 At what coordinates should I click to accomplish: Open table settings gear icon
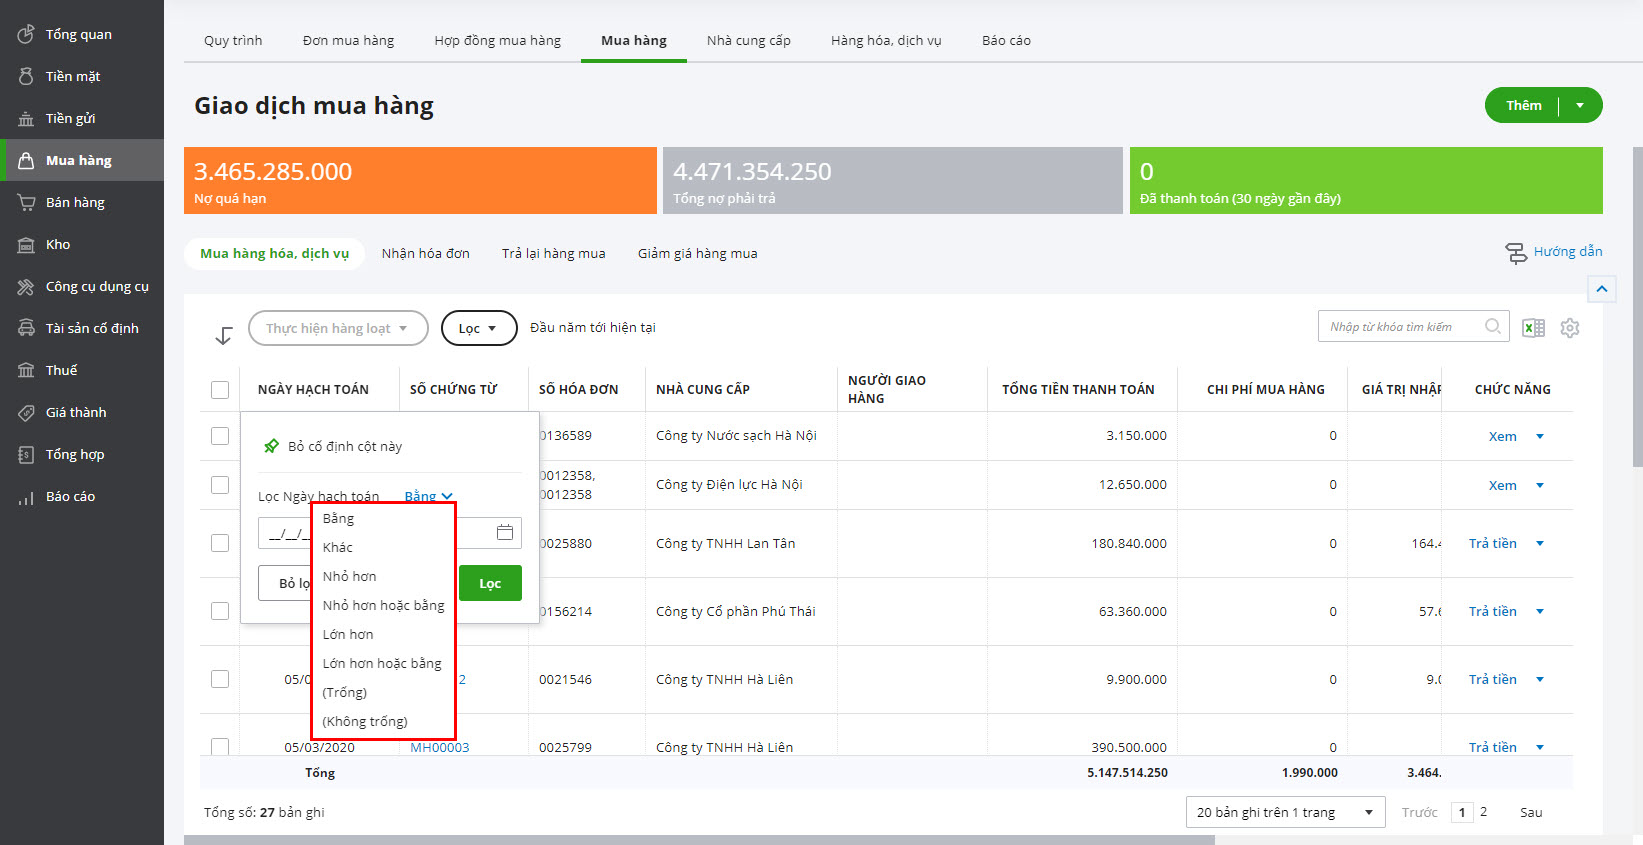pos(1570,328)
